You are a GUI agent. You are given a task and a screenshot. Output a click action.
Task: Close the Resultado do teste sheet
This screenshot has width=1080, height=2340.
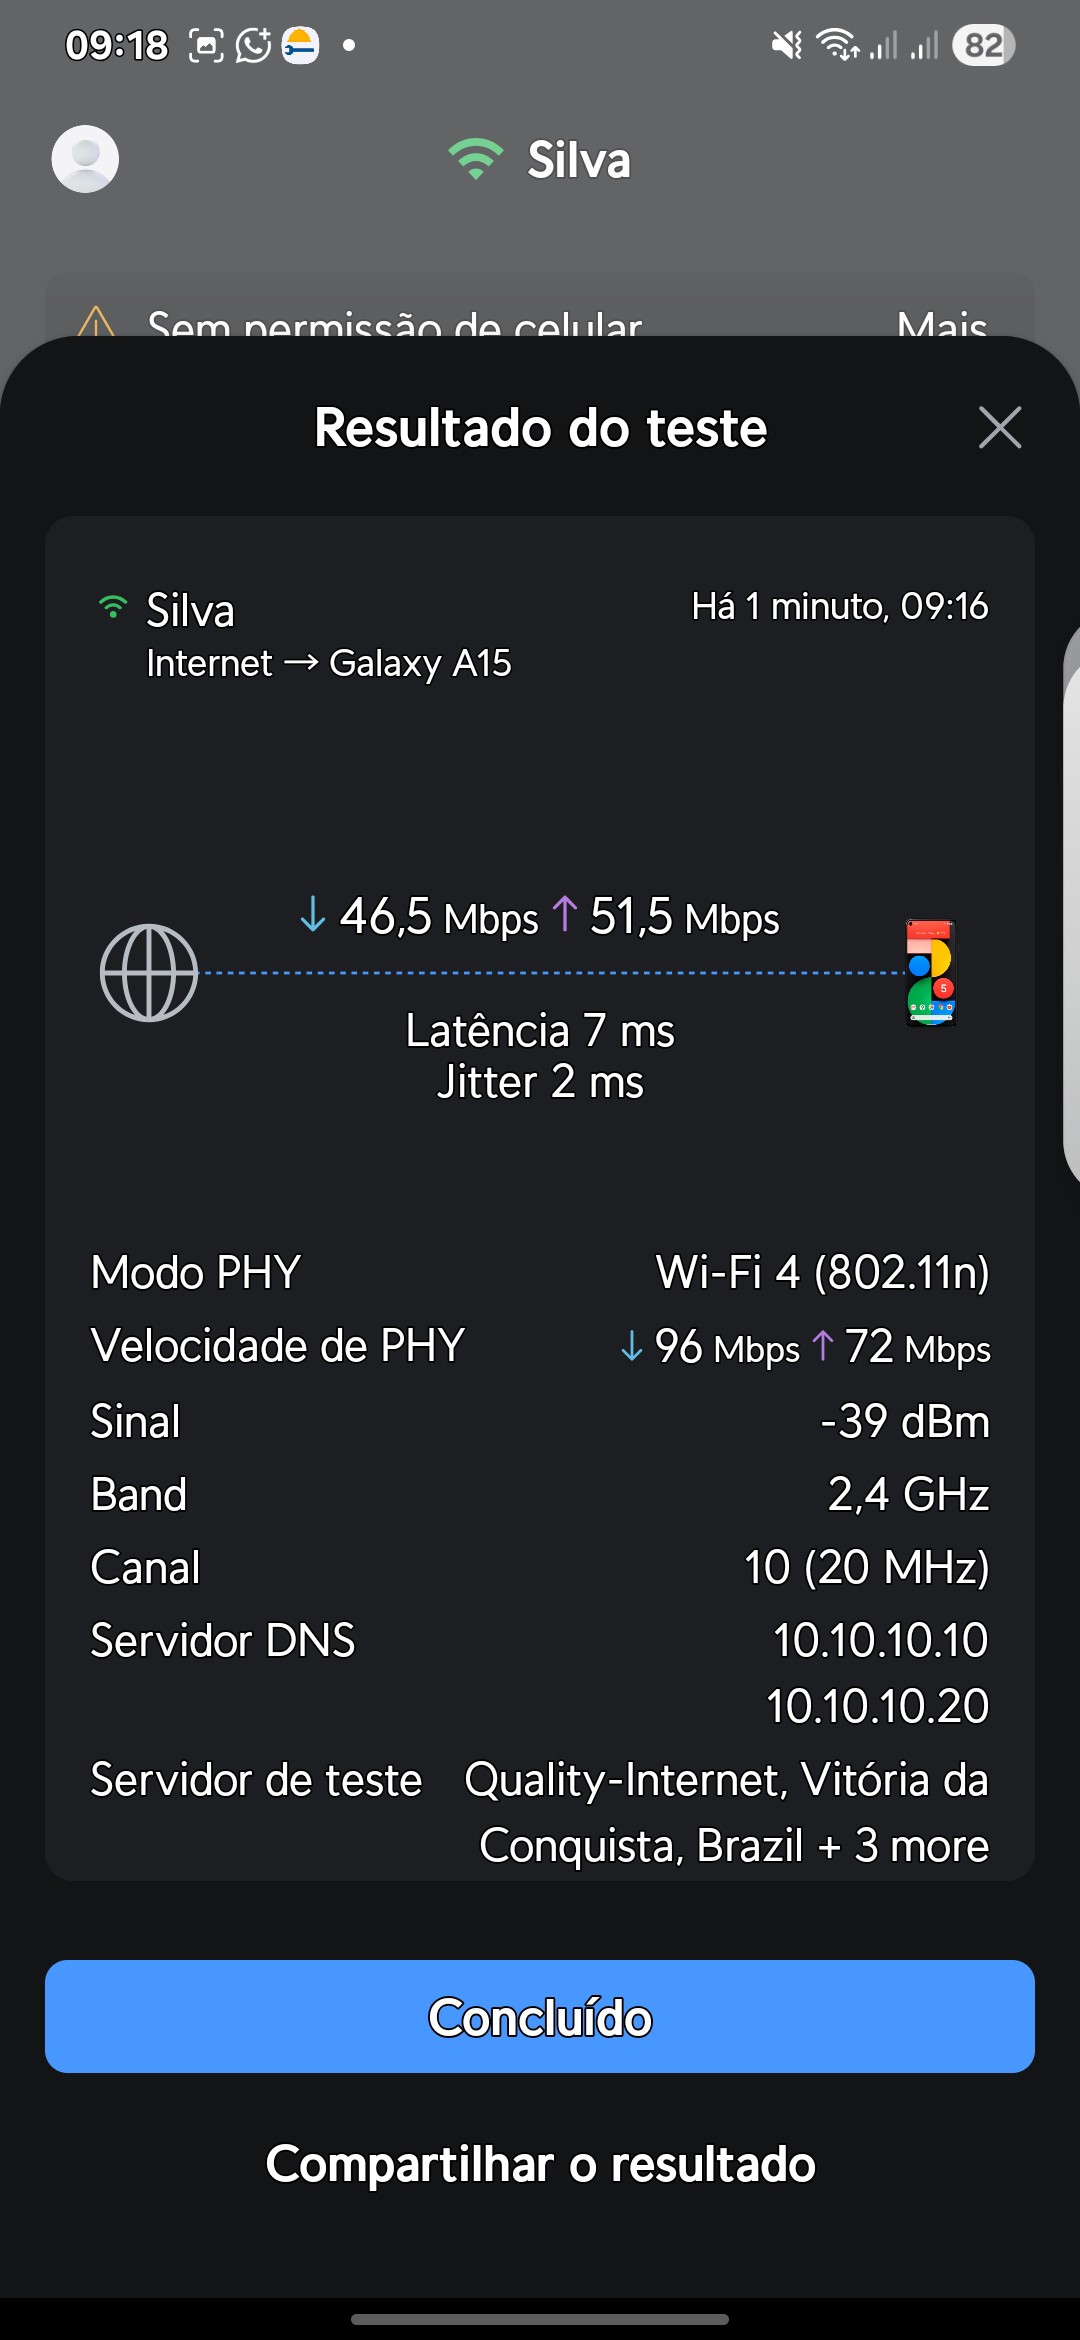[999, 428]
